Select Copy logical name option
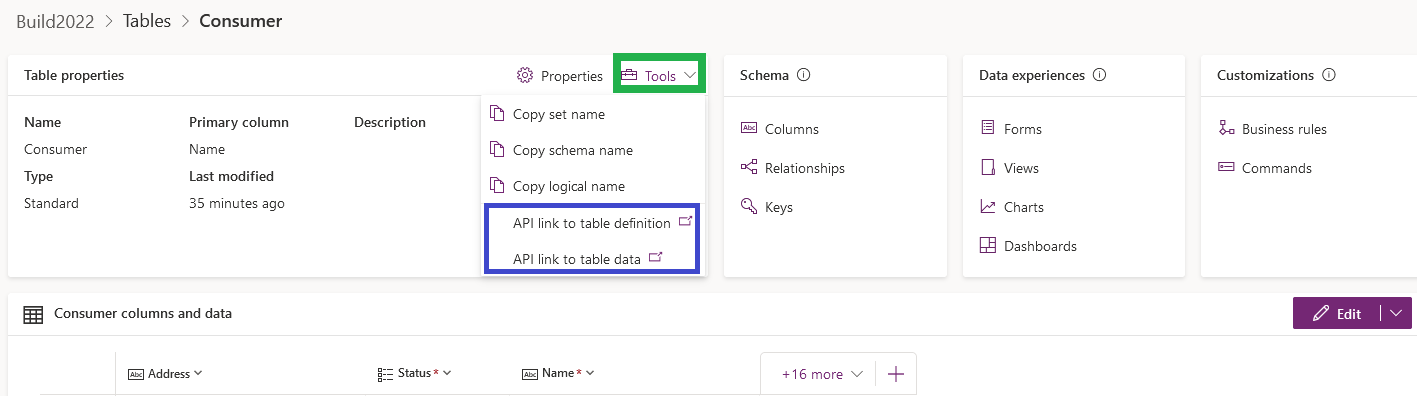Screen dimensions: 1417x406 coord(568,186)
